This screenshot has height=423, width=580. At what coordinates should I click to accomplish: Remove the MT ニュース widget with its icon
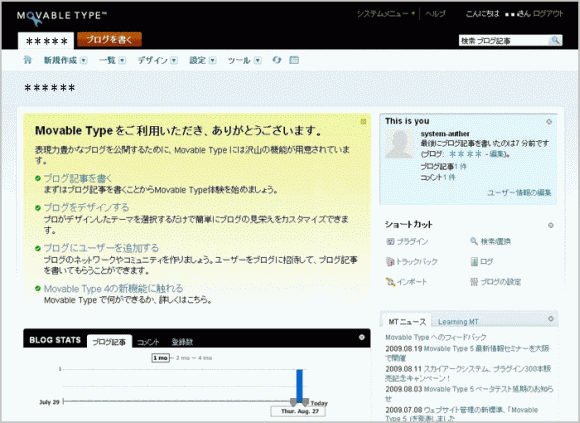click(550, 319)
